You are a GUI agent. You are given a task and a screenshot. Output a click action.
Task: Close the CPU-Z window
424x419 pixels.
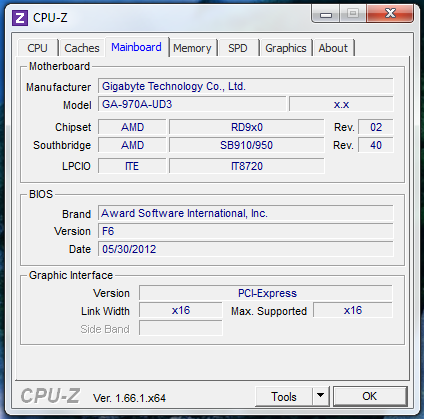(x=390, y=14)
